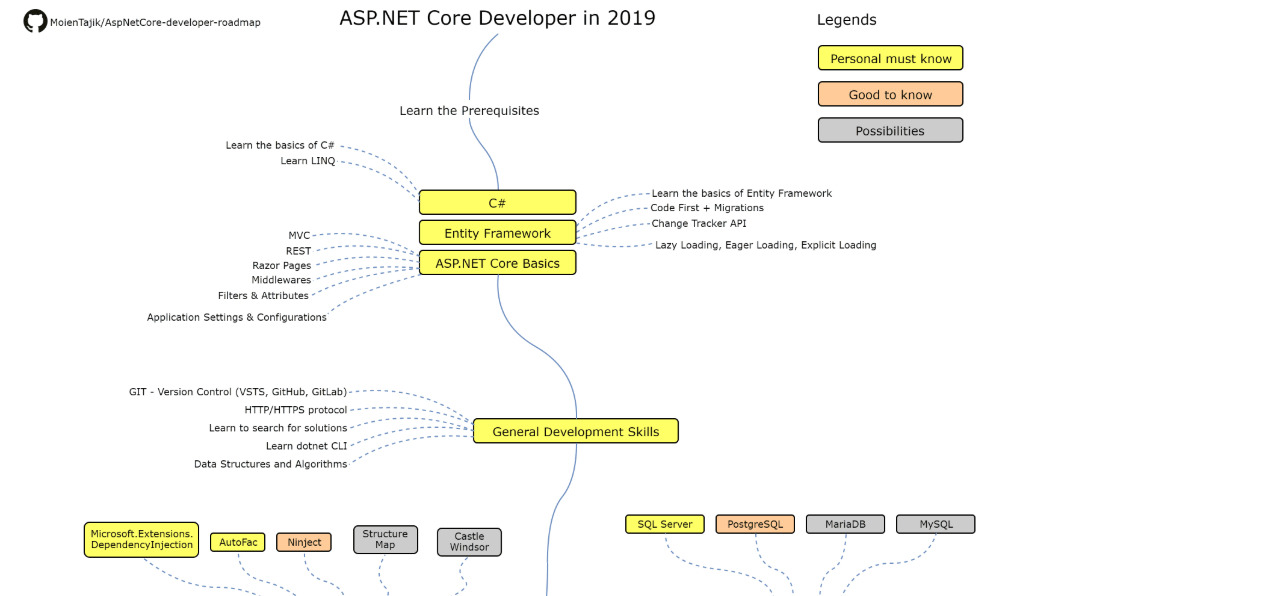Screen dimensions: 1278x596
Task: Click Learn LINQ text
Action: click(308, 160)
